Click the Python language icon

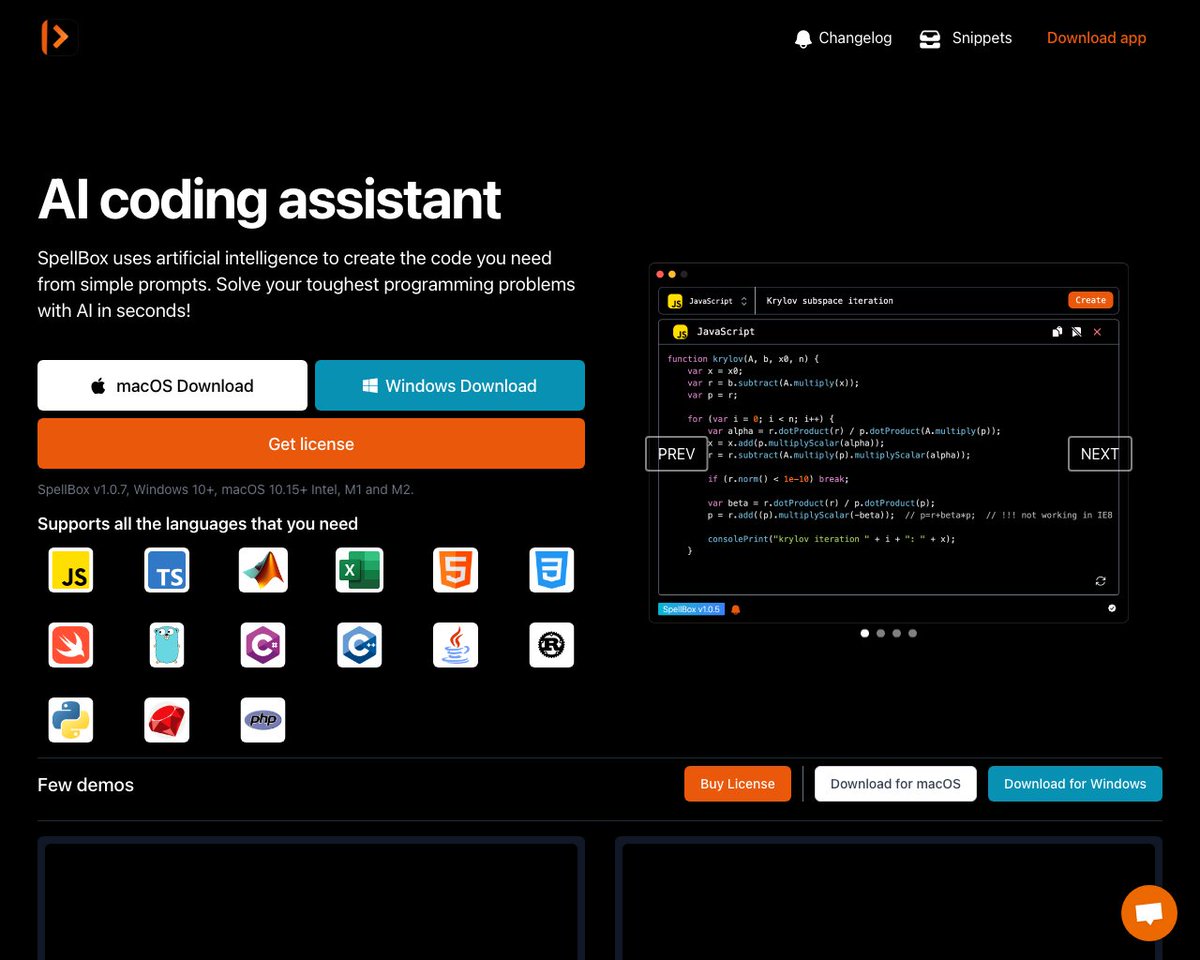tap(70, 719)
